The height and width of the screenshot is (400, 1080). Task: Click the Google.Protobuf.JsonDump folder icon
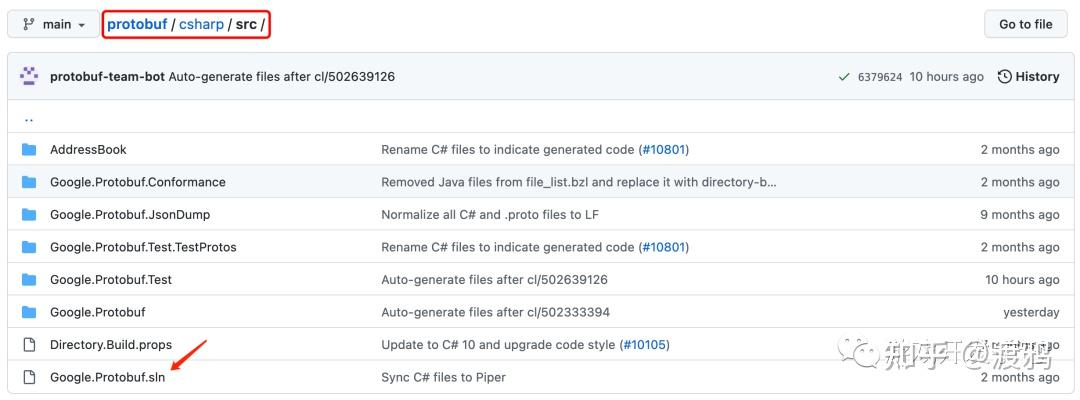(x=29, y=215)
